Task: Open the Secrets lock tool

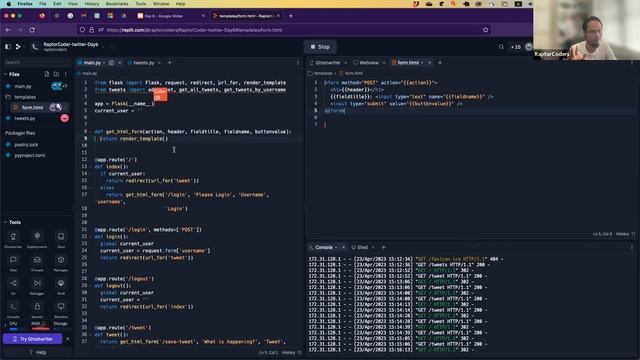Action: pyautogui.click(x=37, y=309)
